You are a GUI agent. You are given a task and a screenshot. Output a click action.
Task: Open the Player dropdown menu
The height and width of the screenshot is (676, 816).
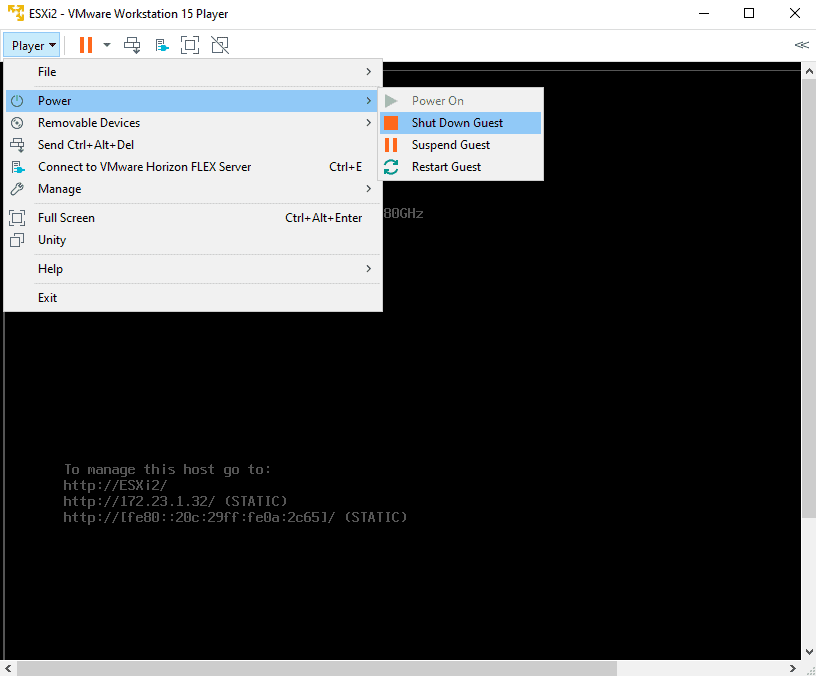(33, 45)
